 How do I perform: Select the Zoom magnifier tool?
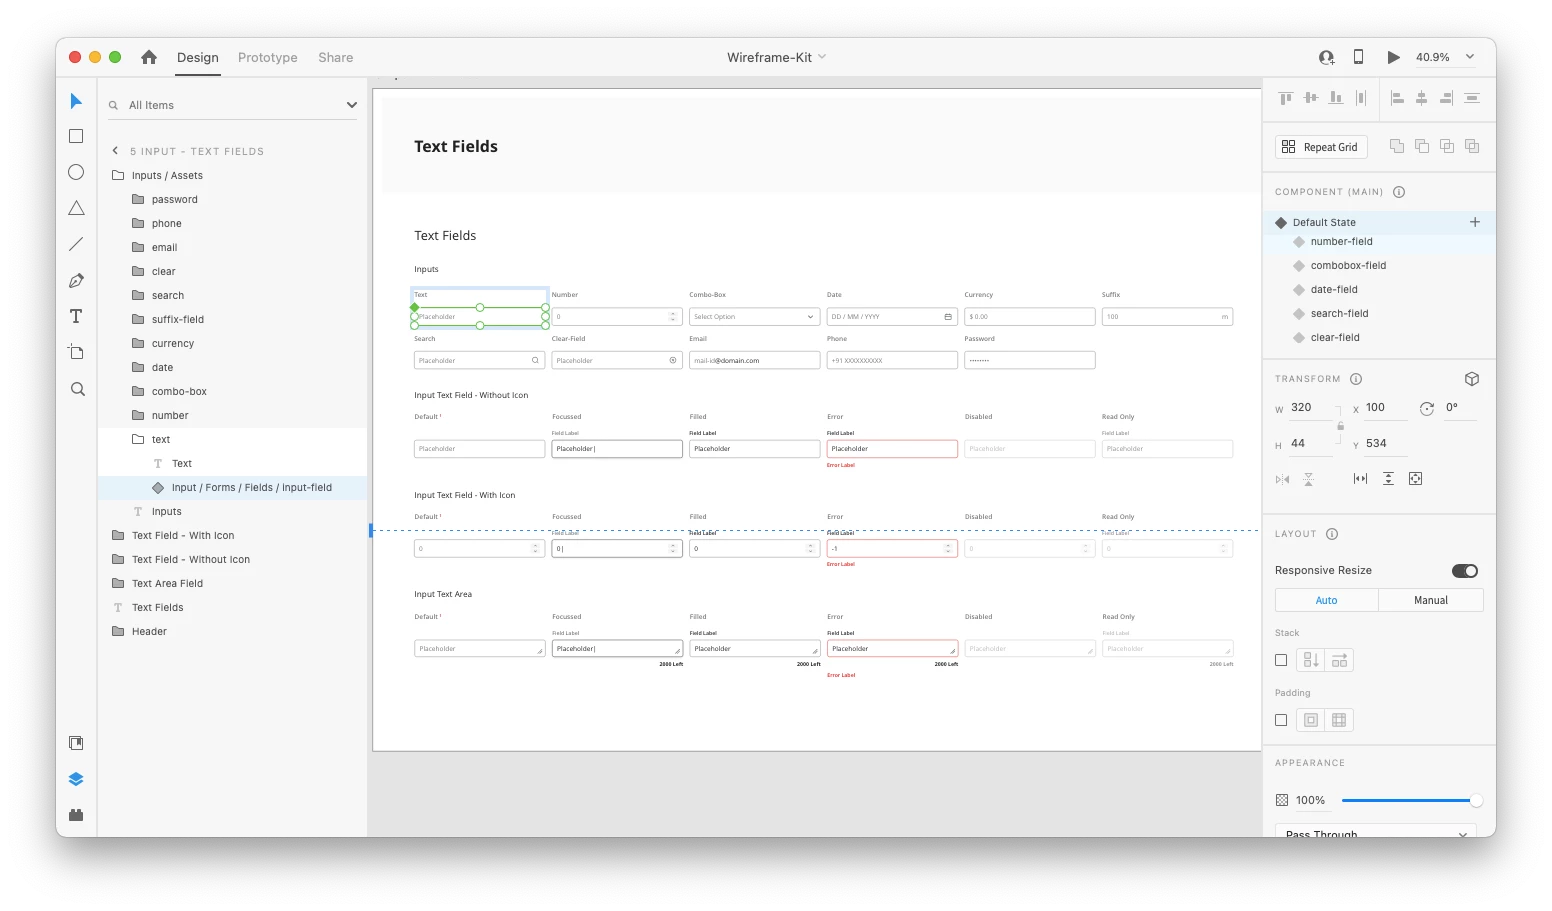pyautogui.click(x=77, y=389)
